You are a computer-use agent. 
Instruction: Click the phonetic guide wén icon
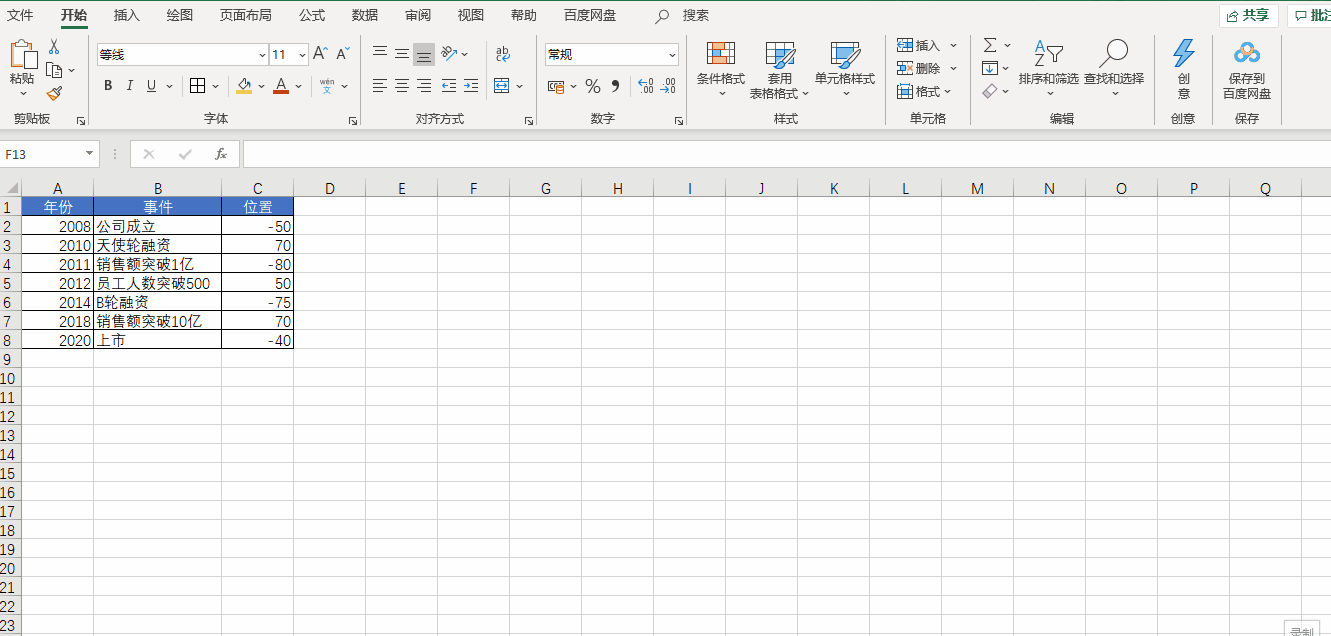pyautogui.click(x=327, y=86)
